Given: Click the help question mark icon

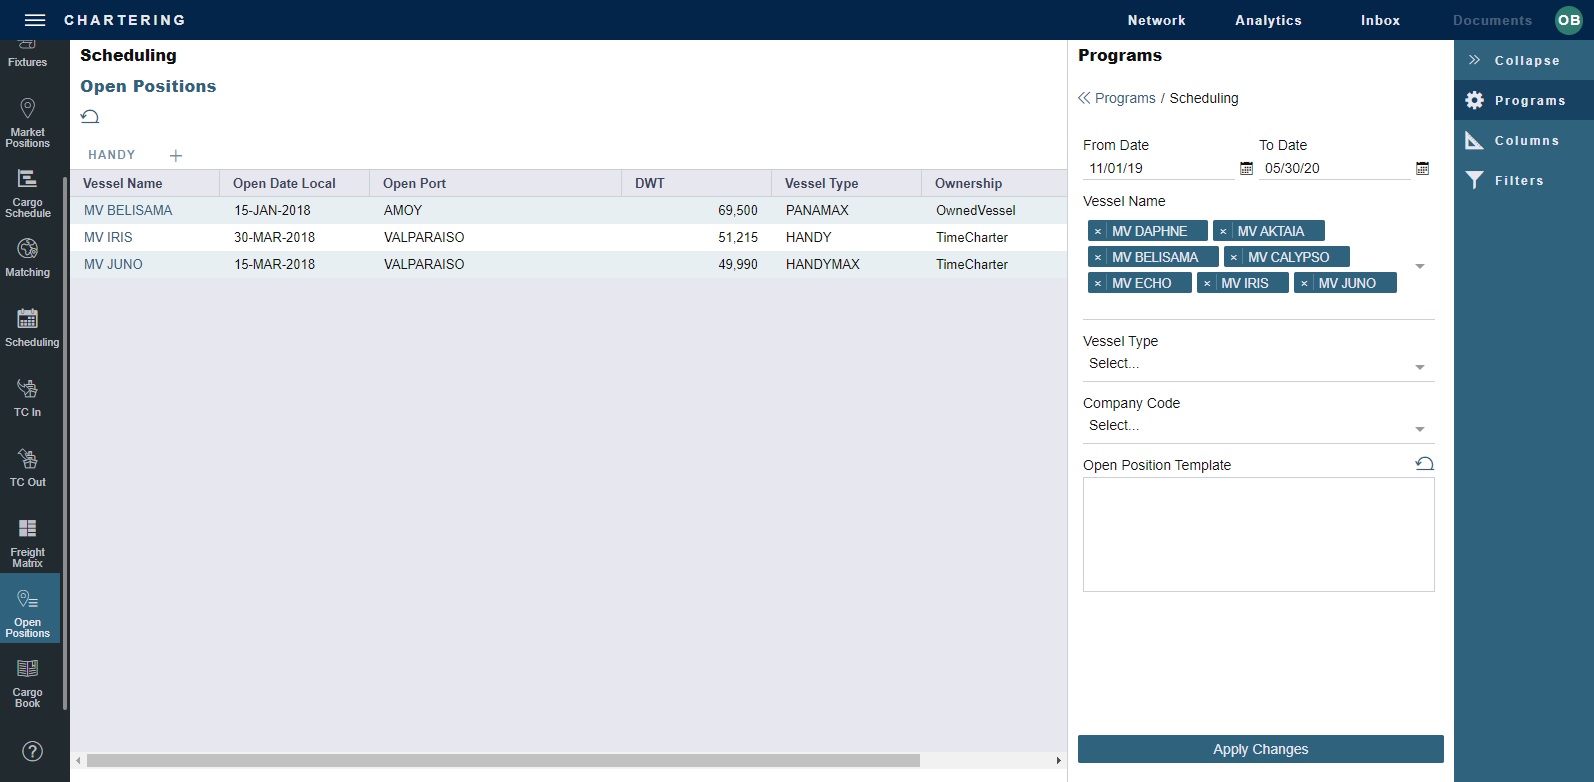Looking at the screenshot, I should coord(33,751).
